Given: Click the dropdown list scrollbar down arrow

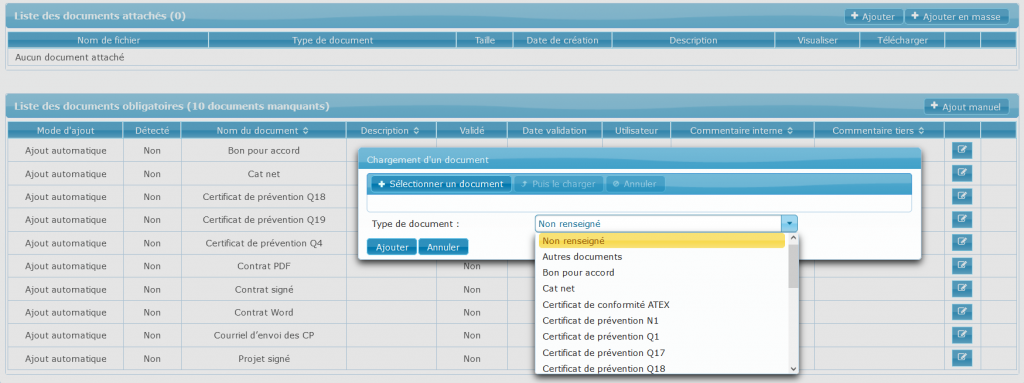Looking at the screenshot, I should [793, 369].
